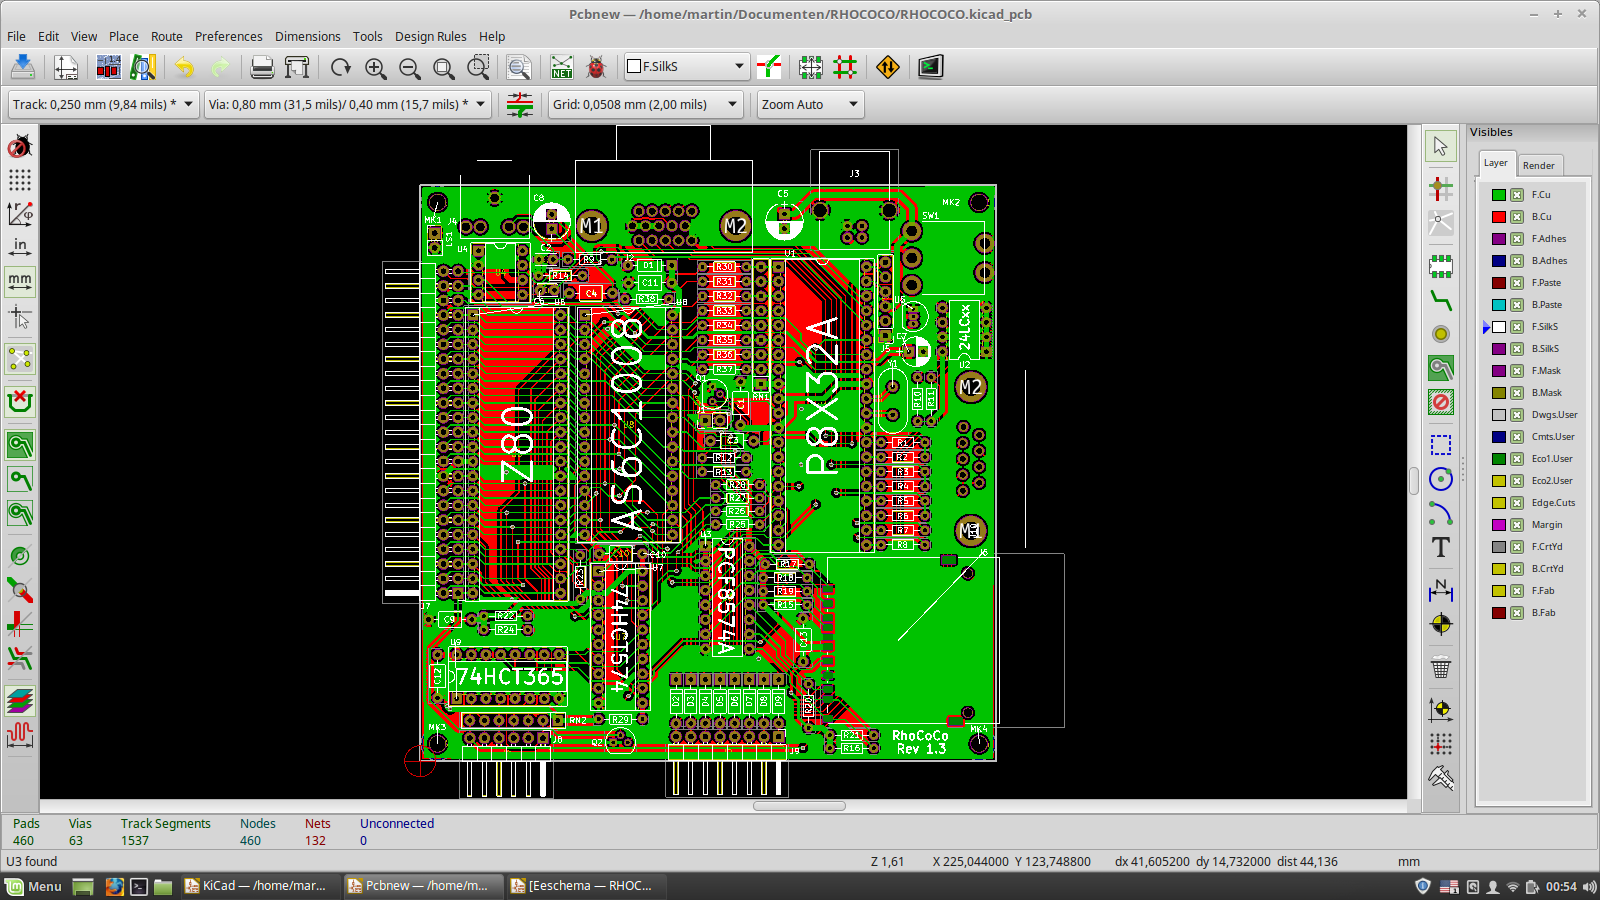Switch to KiCad taskbar window

coord(259,886)
